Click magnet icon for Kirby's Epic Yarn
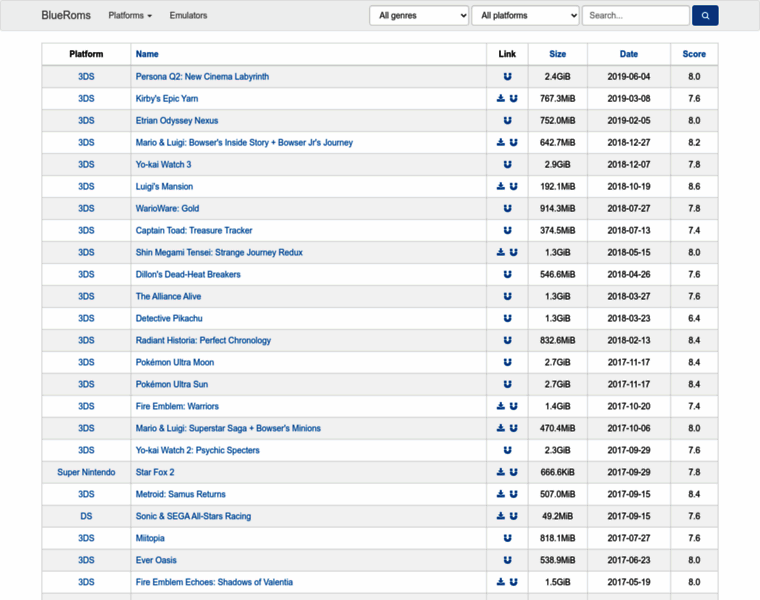 coord(514,98)
